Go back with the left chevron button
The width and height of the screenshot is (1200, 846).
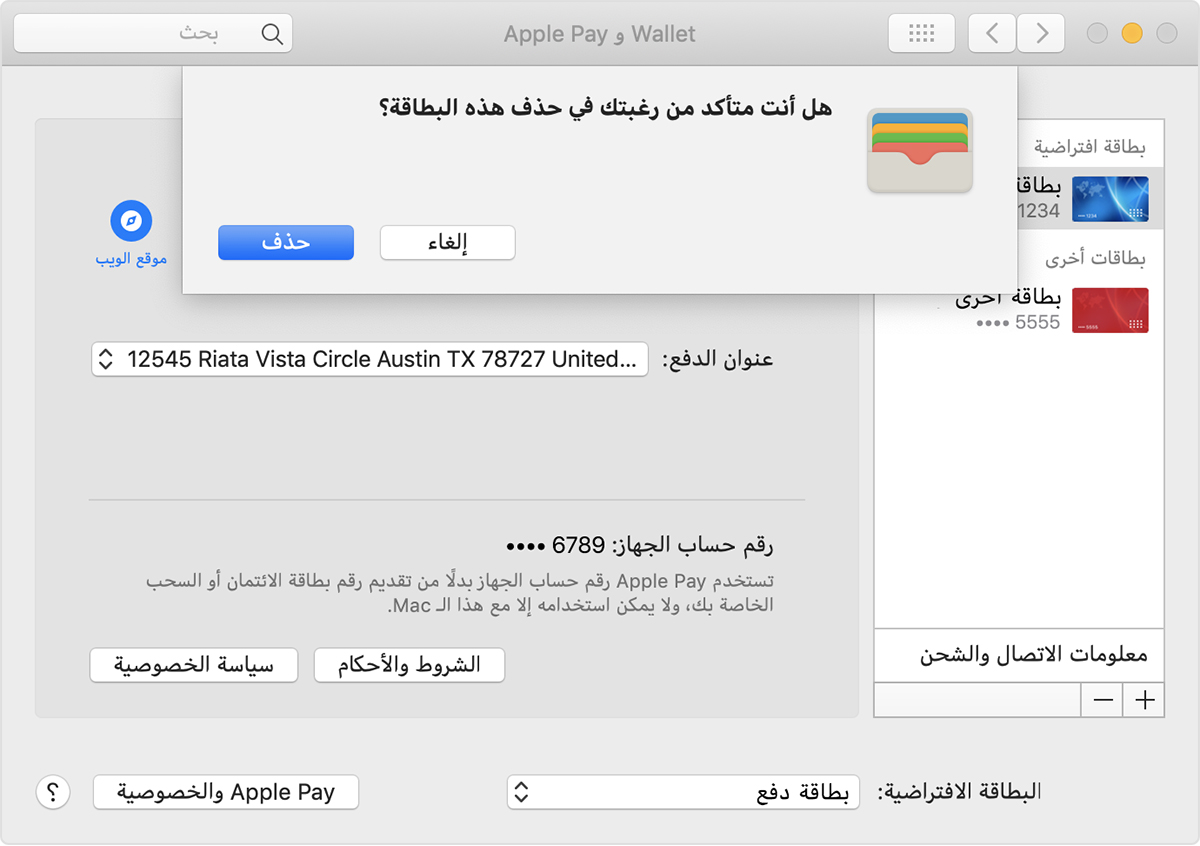pos(992,33)
